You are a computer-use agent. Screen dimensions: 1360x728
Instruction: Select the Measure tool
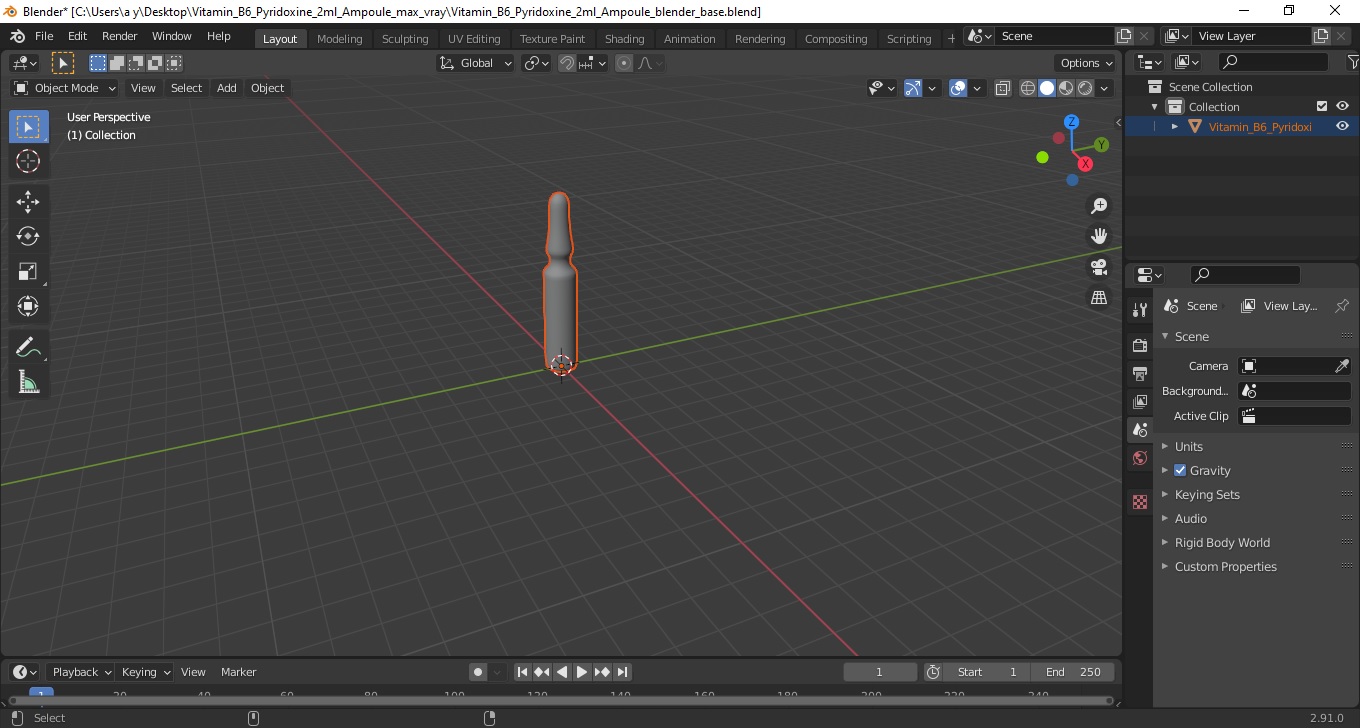click(x=28, y=382)
